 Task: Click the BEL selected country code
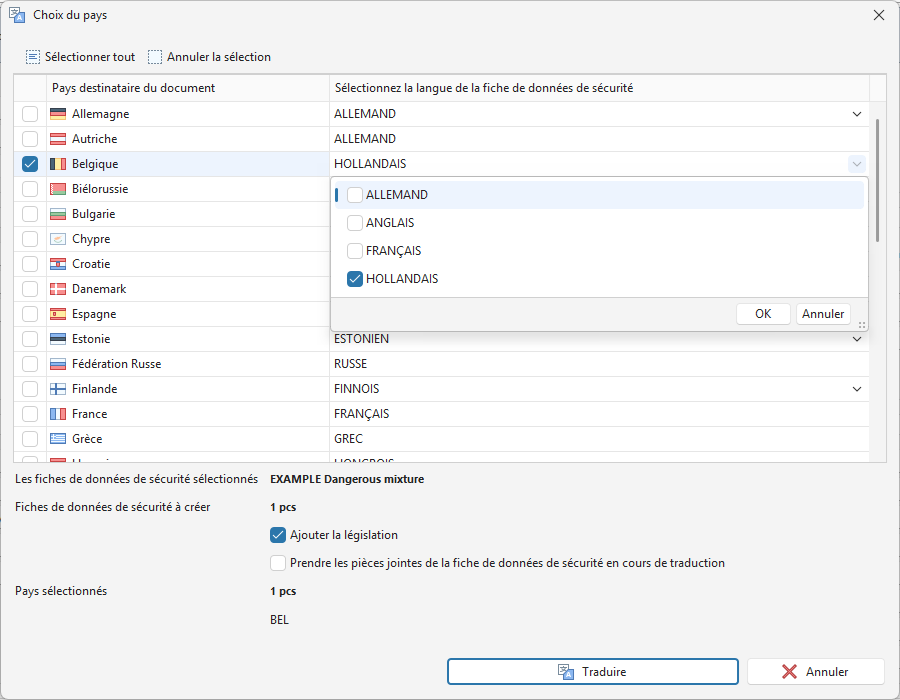click(x=280, y=620)
